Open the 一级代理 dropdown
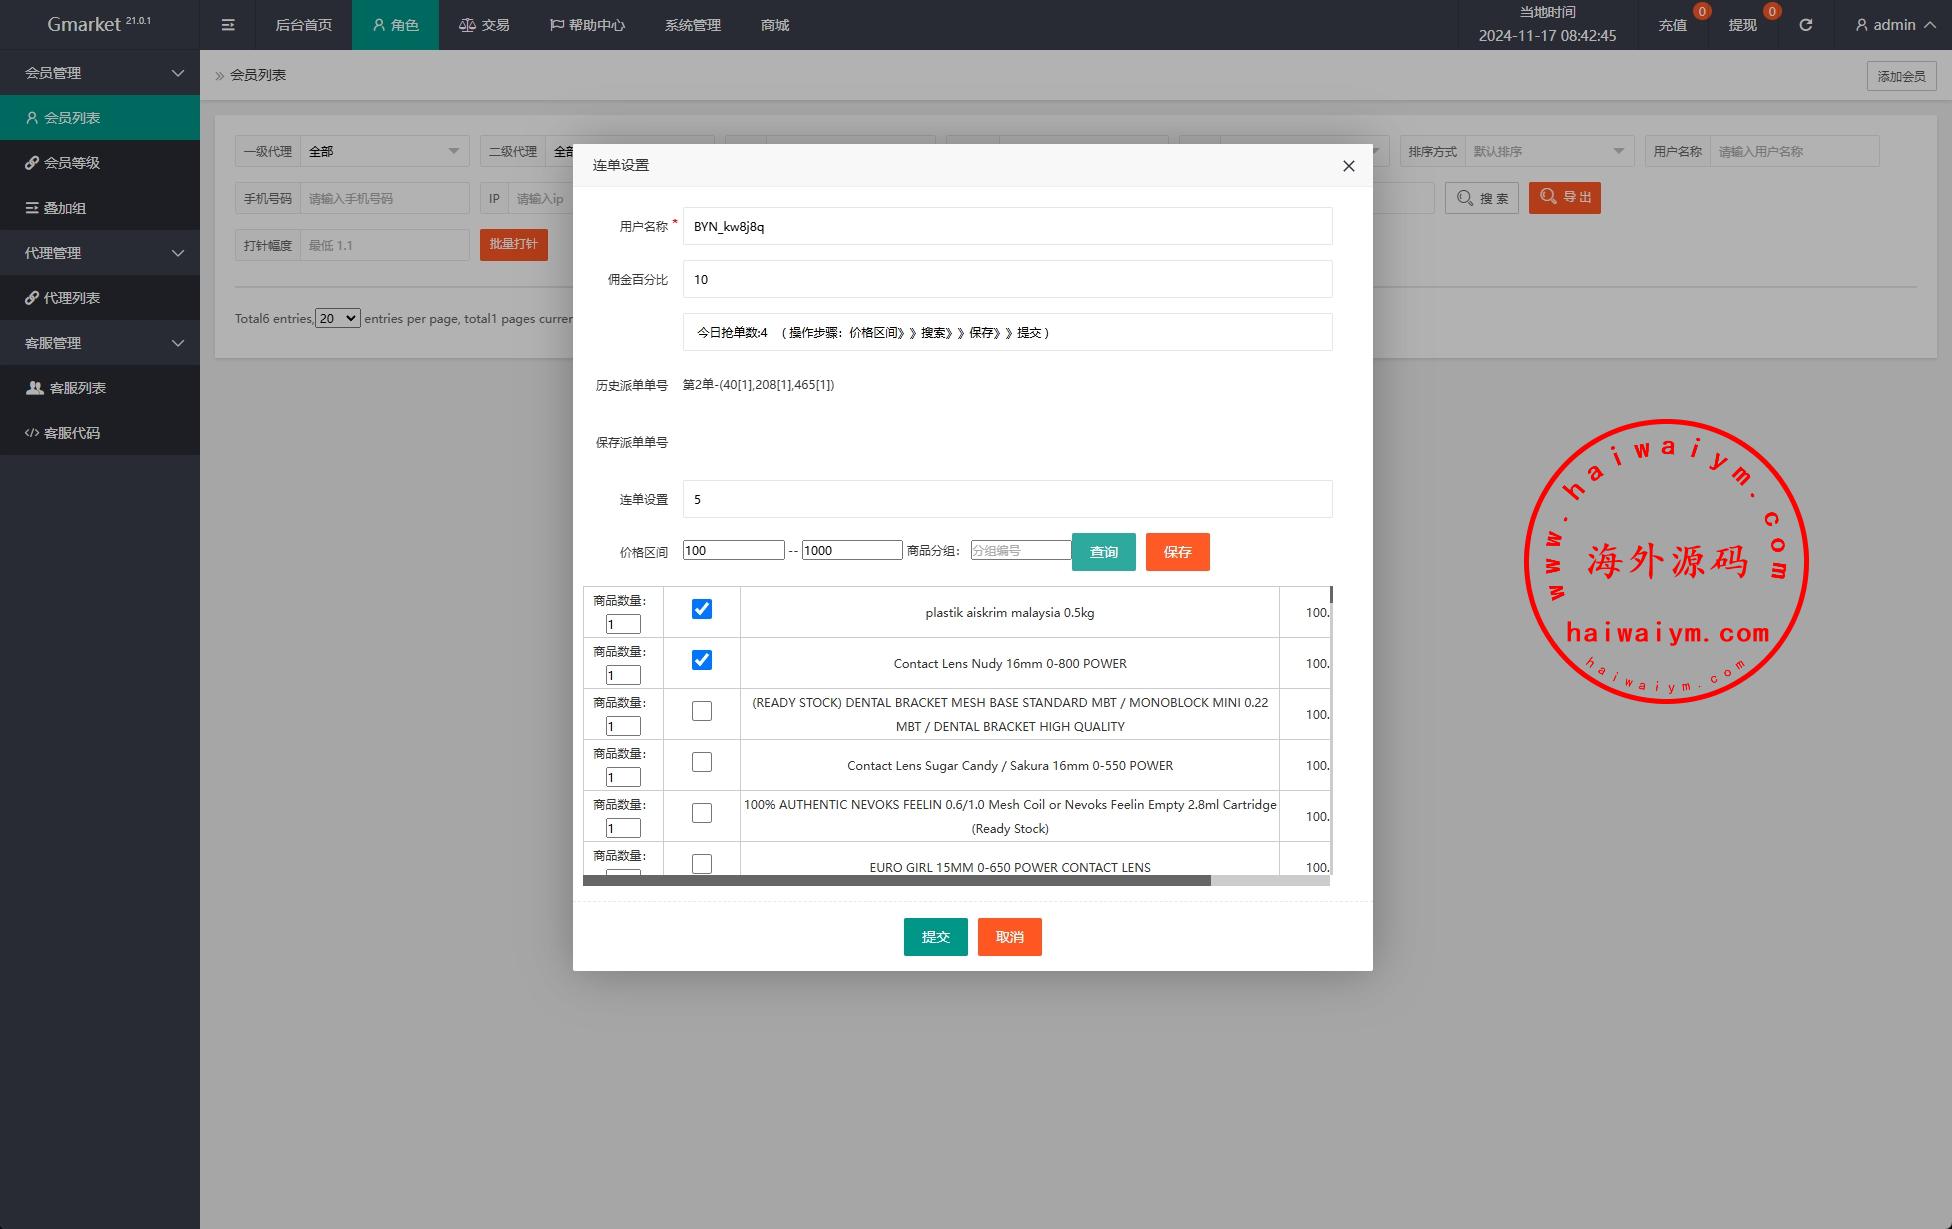Screen dimensions: 1952x1229 (384, 152)
